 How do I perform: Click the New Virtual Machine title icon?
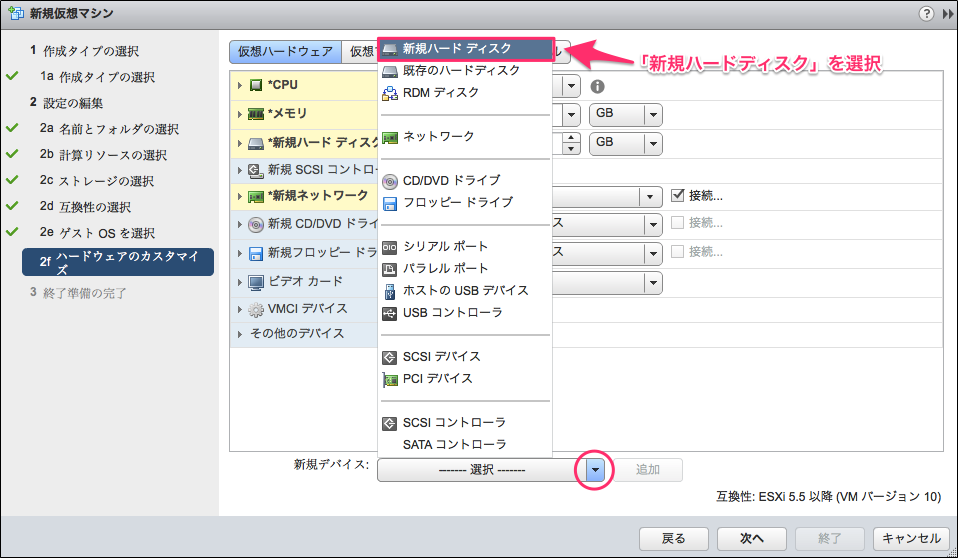16,13
